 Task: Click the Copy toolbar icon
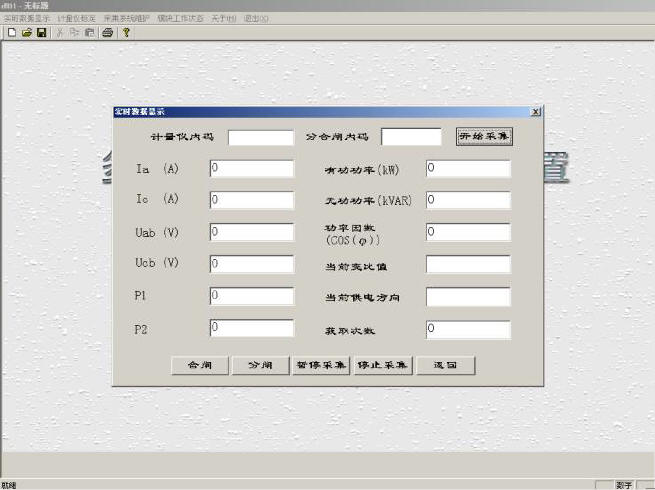[75, 32]
